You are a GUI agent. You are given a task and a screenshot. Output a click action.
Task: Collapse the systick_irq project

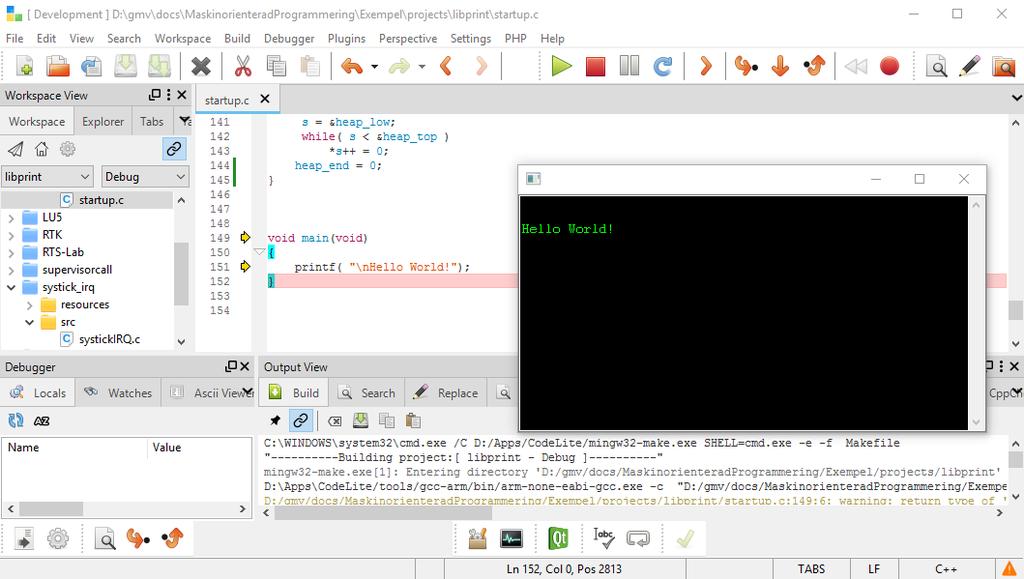point(11,287)
